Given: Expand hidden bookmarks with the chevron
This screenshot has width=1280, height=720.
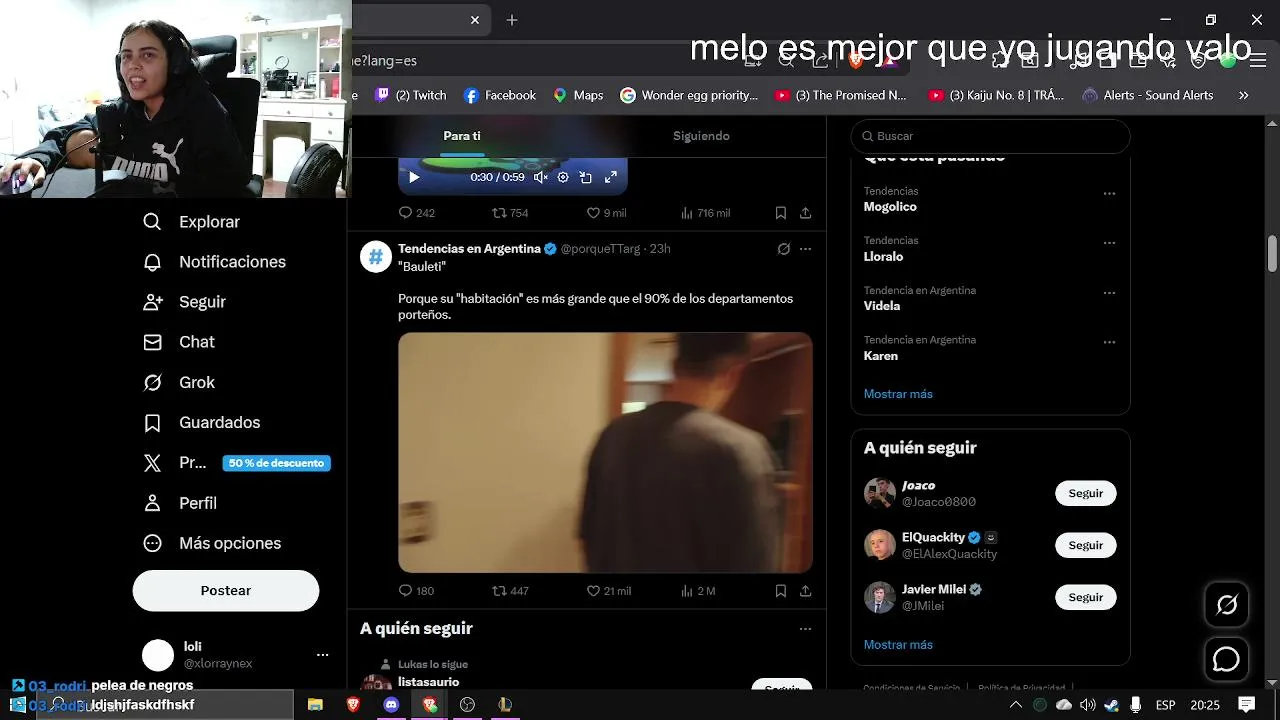Looking at the screenshot, I should point(1243,95).
